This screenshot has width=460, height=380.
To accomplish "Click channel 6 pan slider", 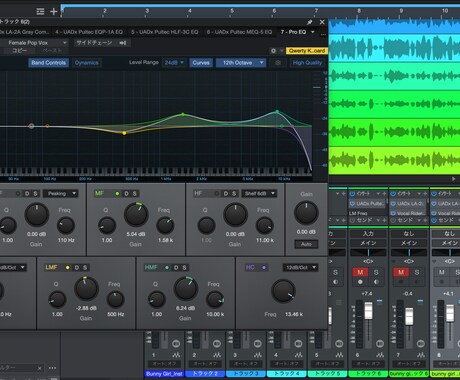I will coord(368,253).
